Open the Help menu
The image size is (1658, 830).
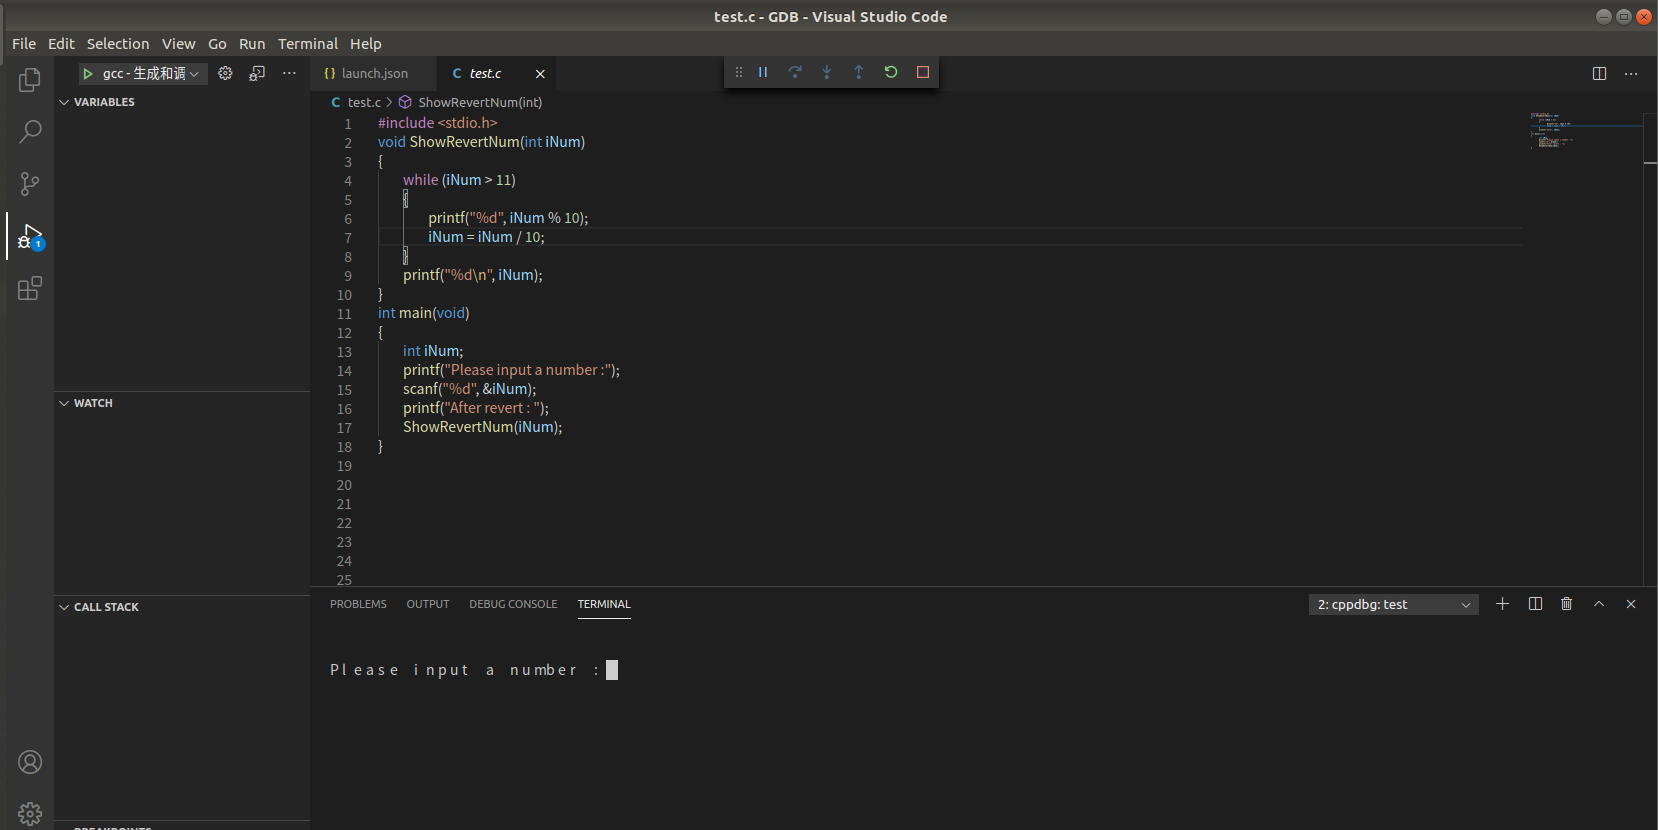click(365, 43)
